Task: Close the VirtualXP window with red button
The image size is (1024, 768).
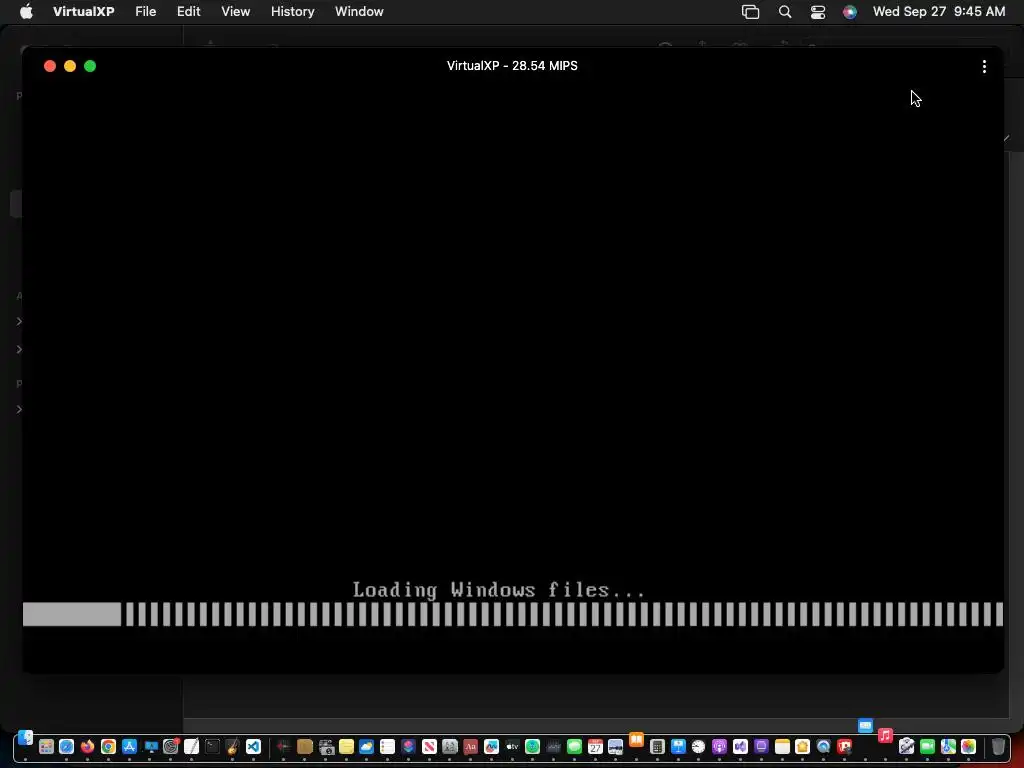Action: pos(50,66)
